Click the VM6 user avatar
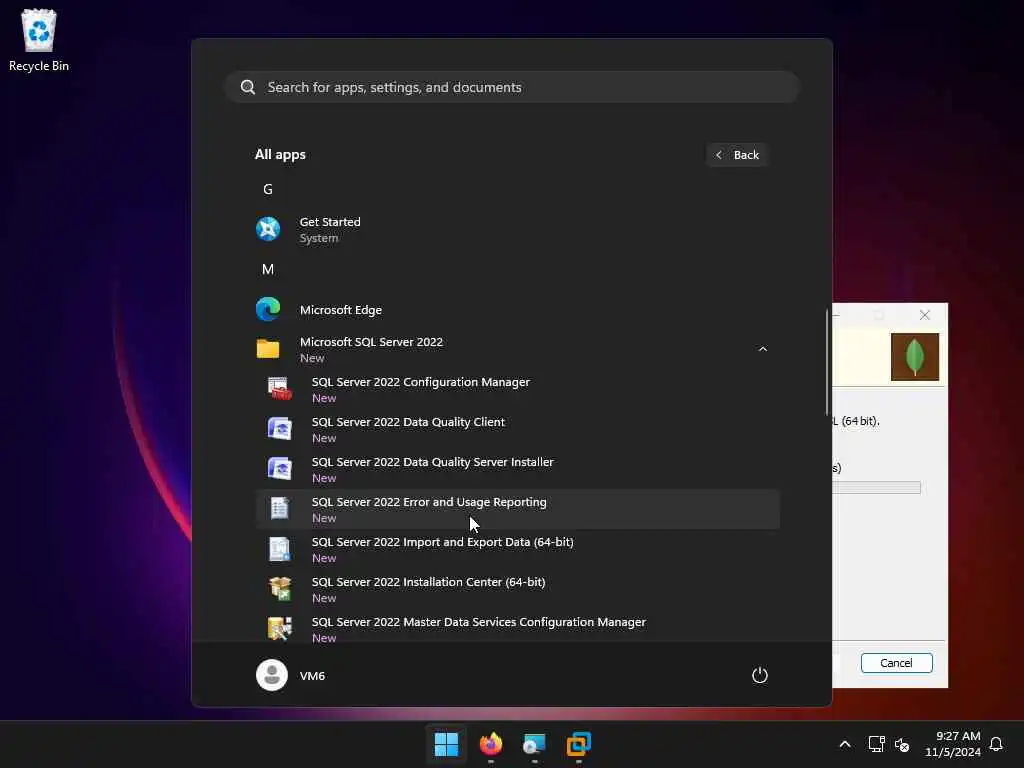 tap(272, 675)
